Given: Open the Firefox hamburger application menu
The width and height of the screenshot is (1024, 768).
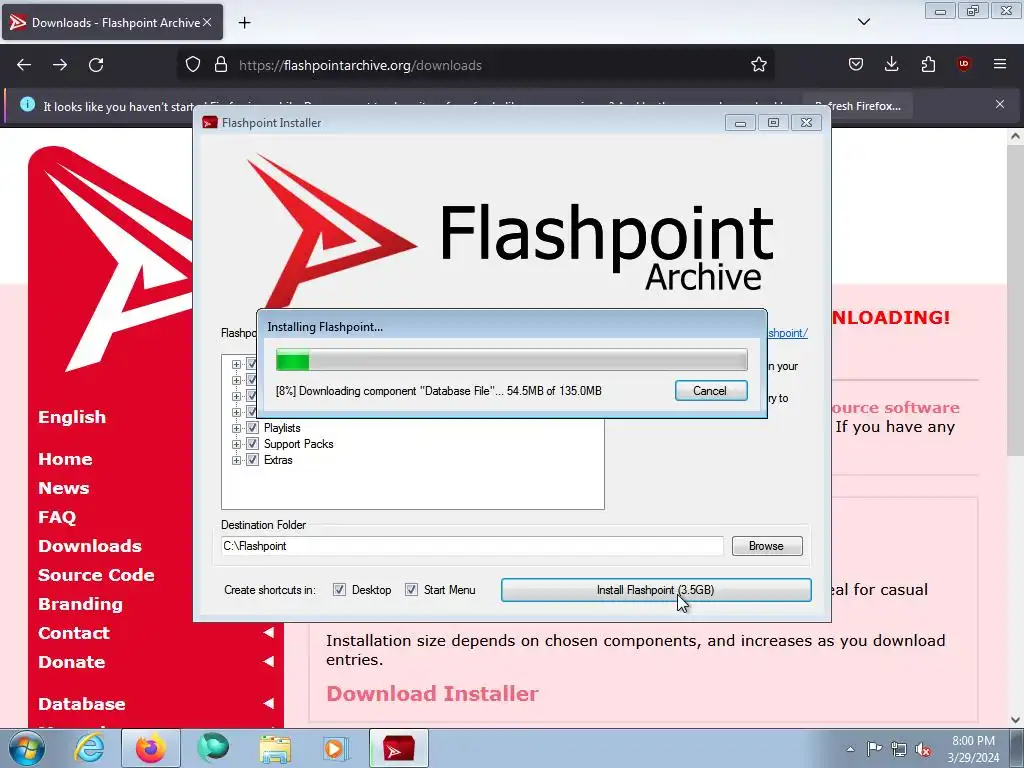Looking at the screenshot, I should pyautogui.click(x=1000, y=64).
